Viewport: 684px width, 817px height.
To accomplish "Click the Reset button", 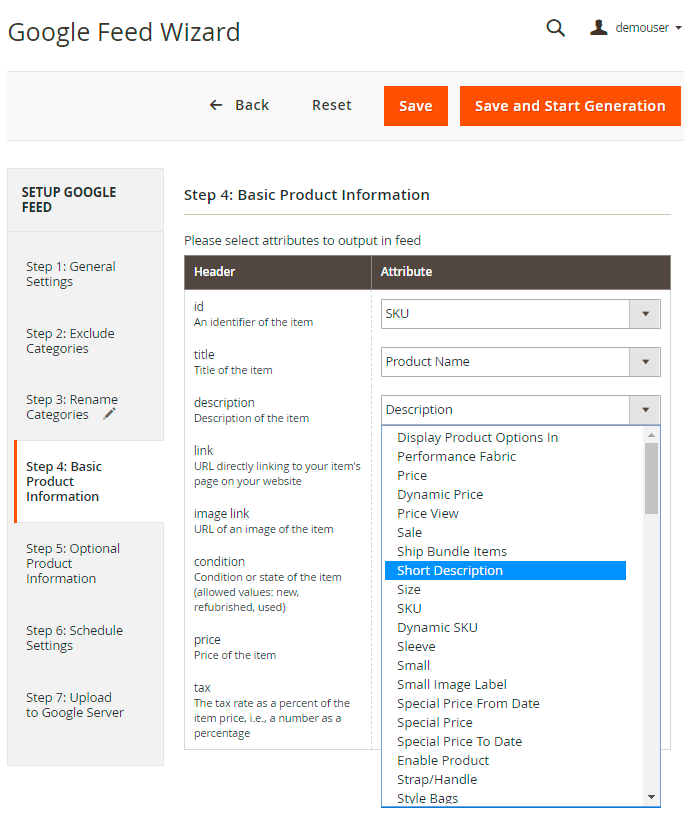I will point(331,105).
